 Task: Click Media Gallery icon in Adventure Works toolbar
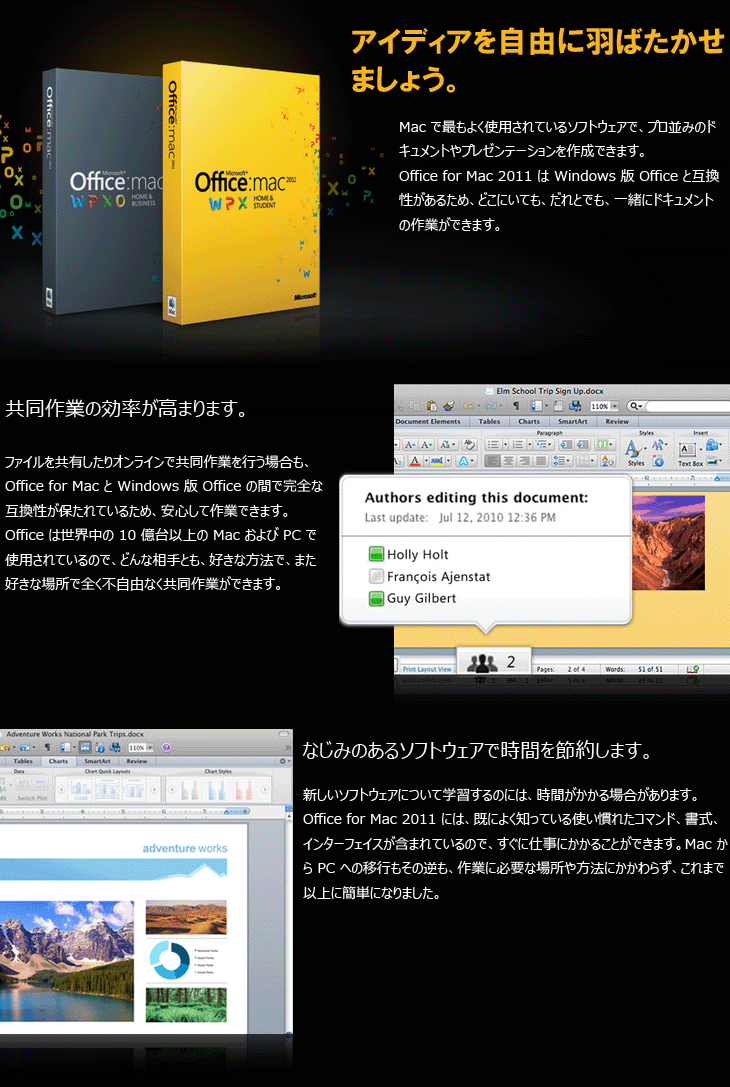click(x=114, y=747)
